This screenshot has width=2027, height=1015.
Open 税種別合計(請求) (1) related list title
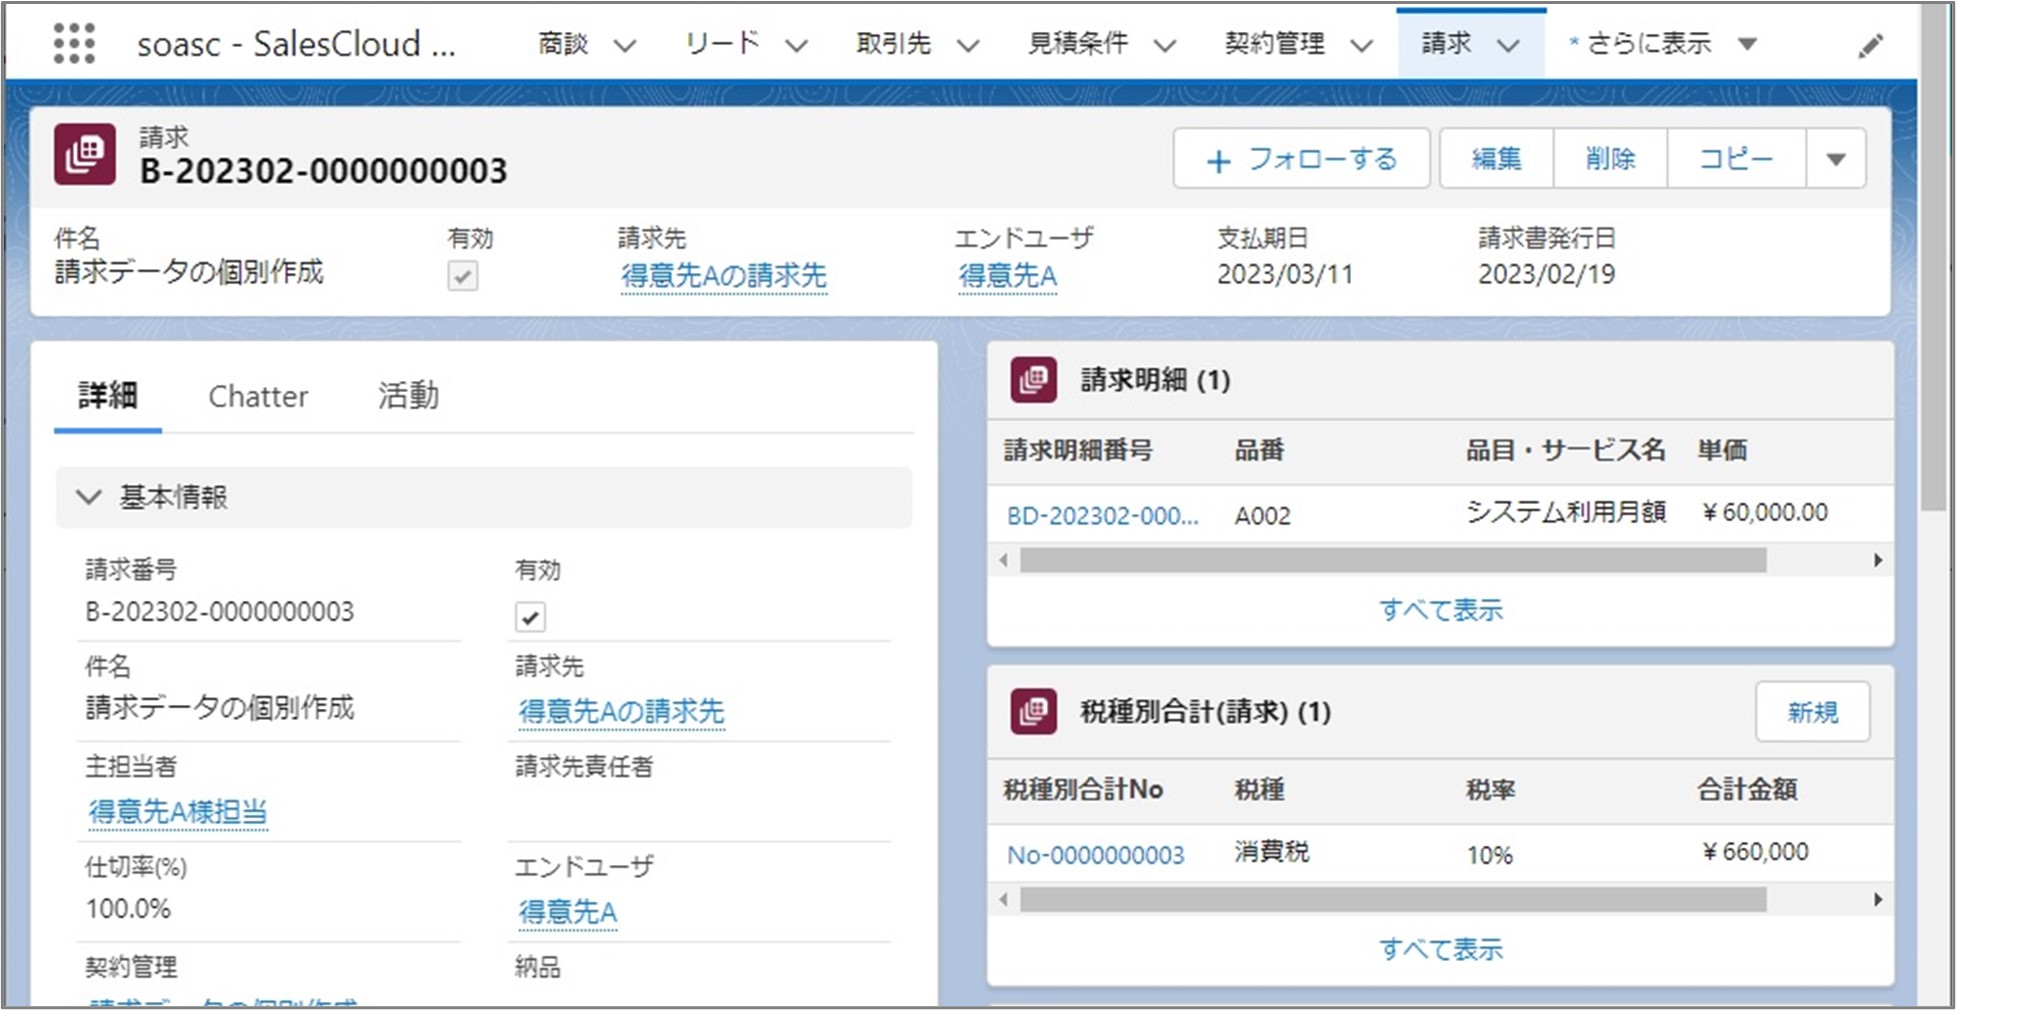(x=1205, y=712)
